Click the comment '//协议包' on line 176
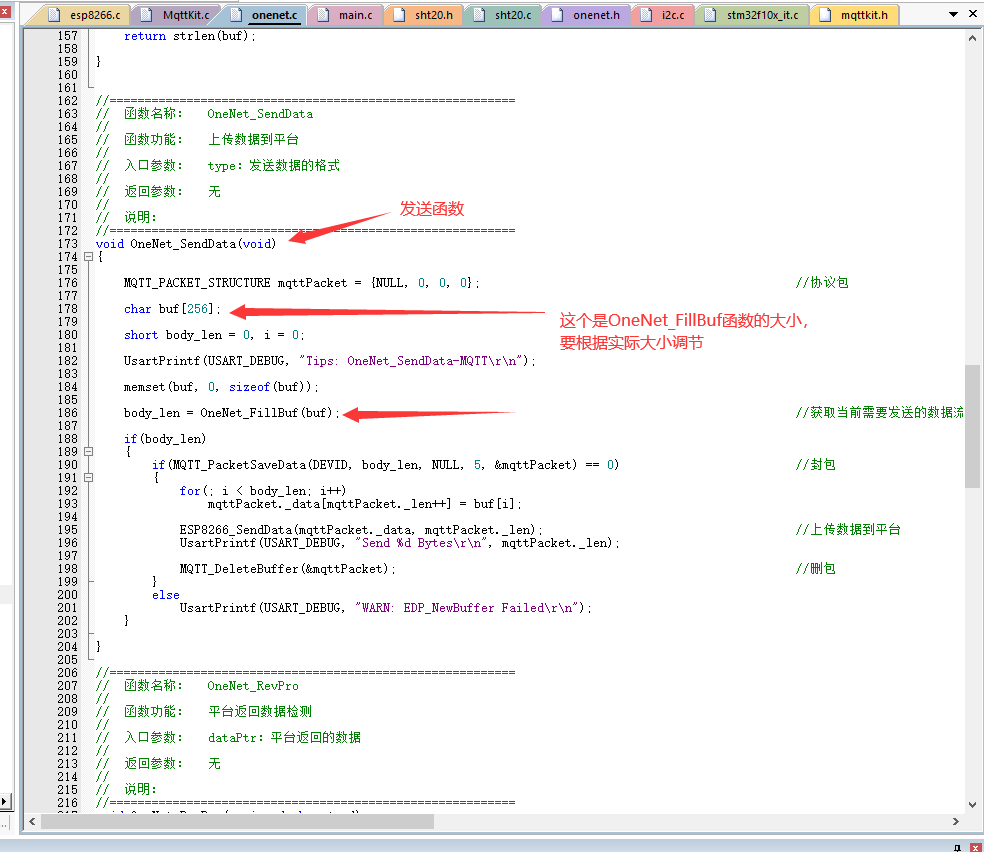This screenshot has height=852, width=984. 822,283
